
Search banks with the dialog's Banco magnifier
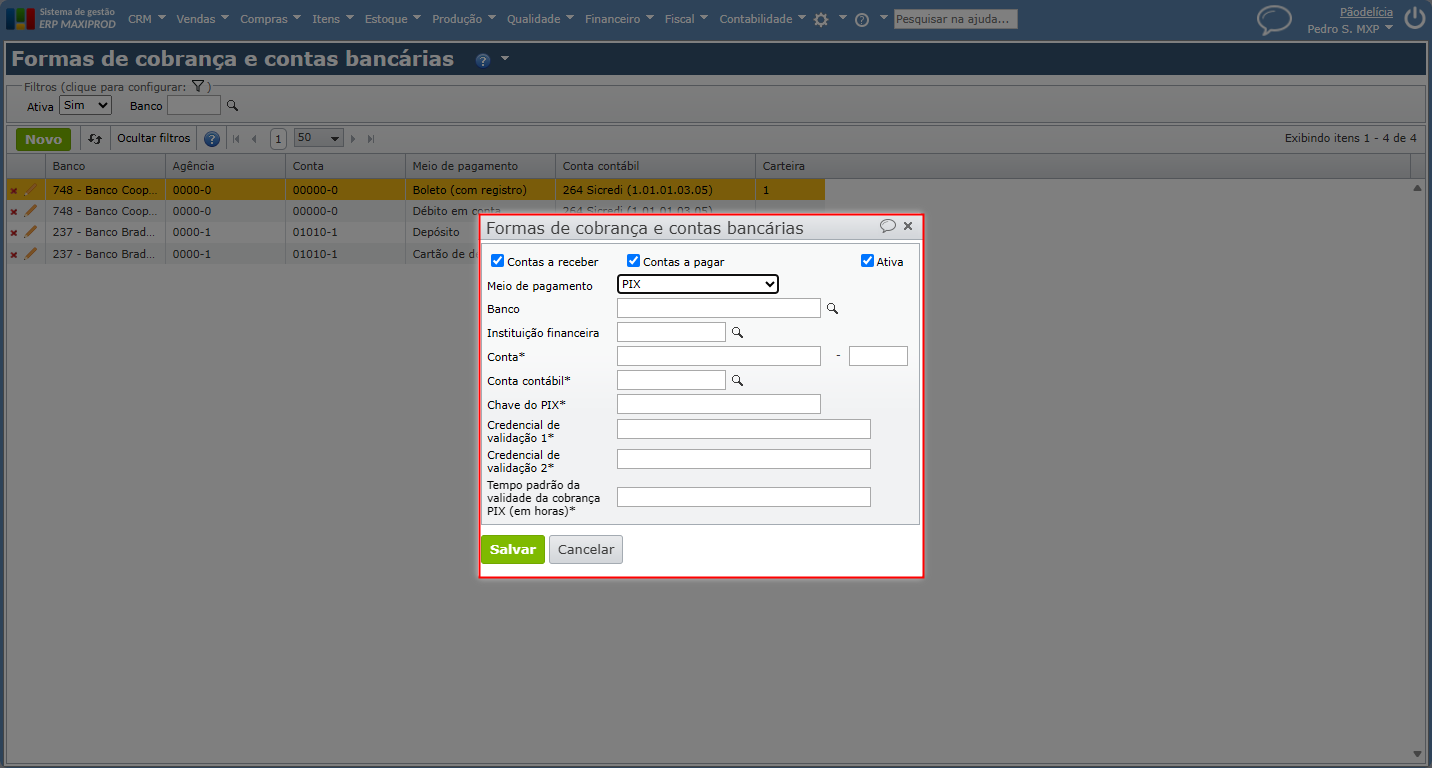tap(830, 309)
